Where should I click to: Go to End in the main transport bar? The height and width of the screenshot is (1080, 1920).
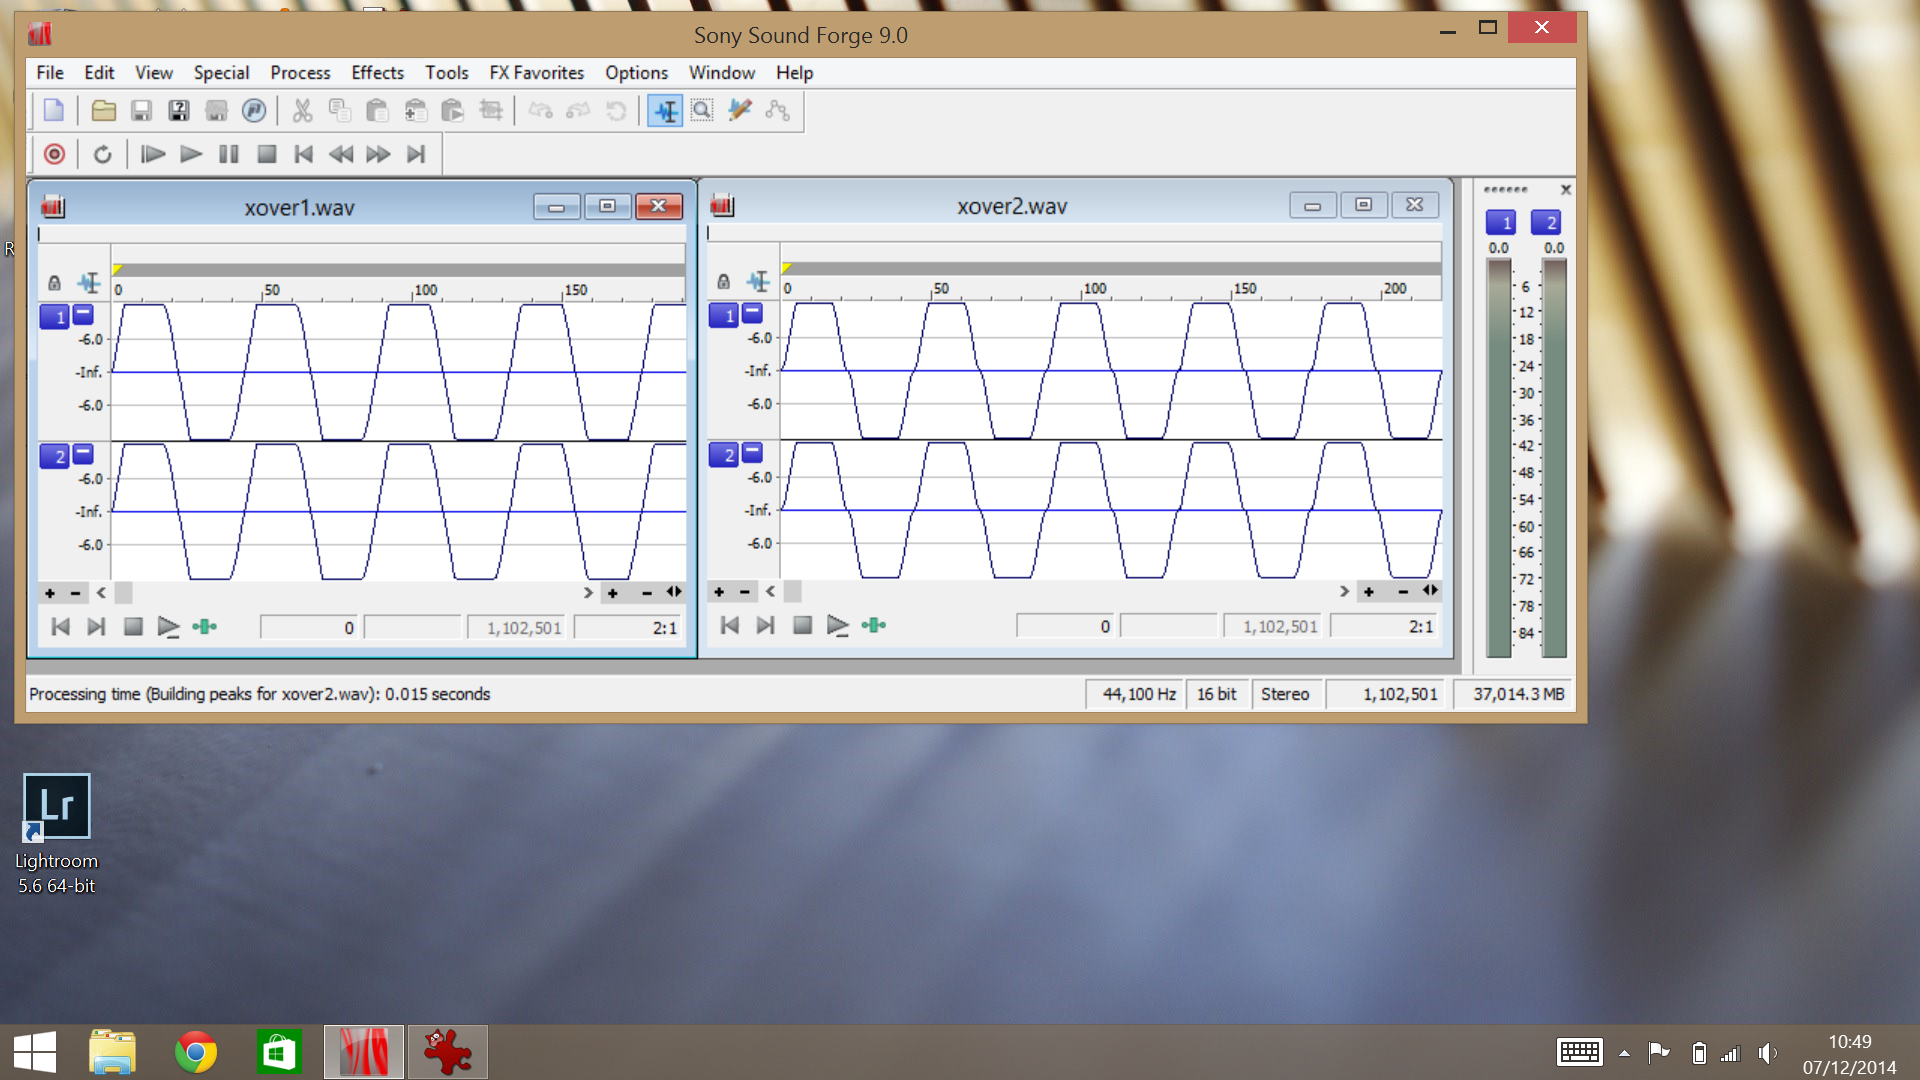(x=416, y=154)
